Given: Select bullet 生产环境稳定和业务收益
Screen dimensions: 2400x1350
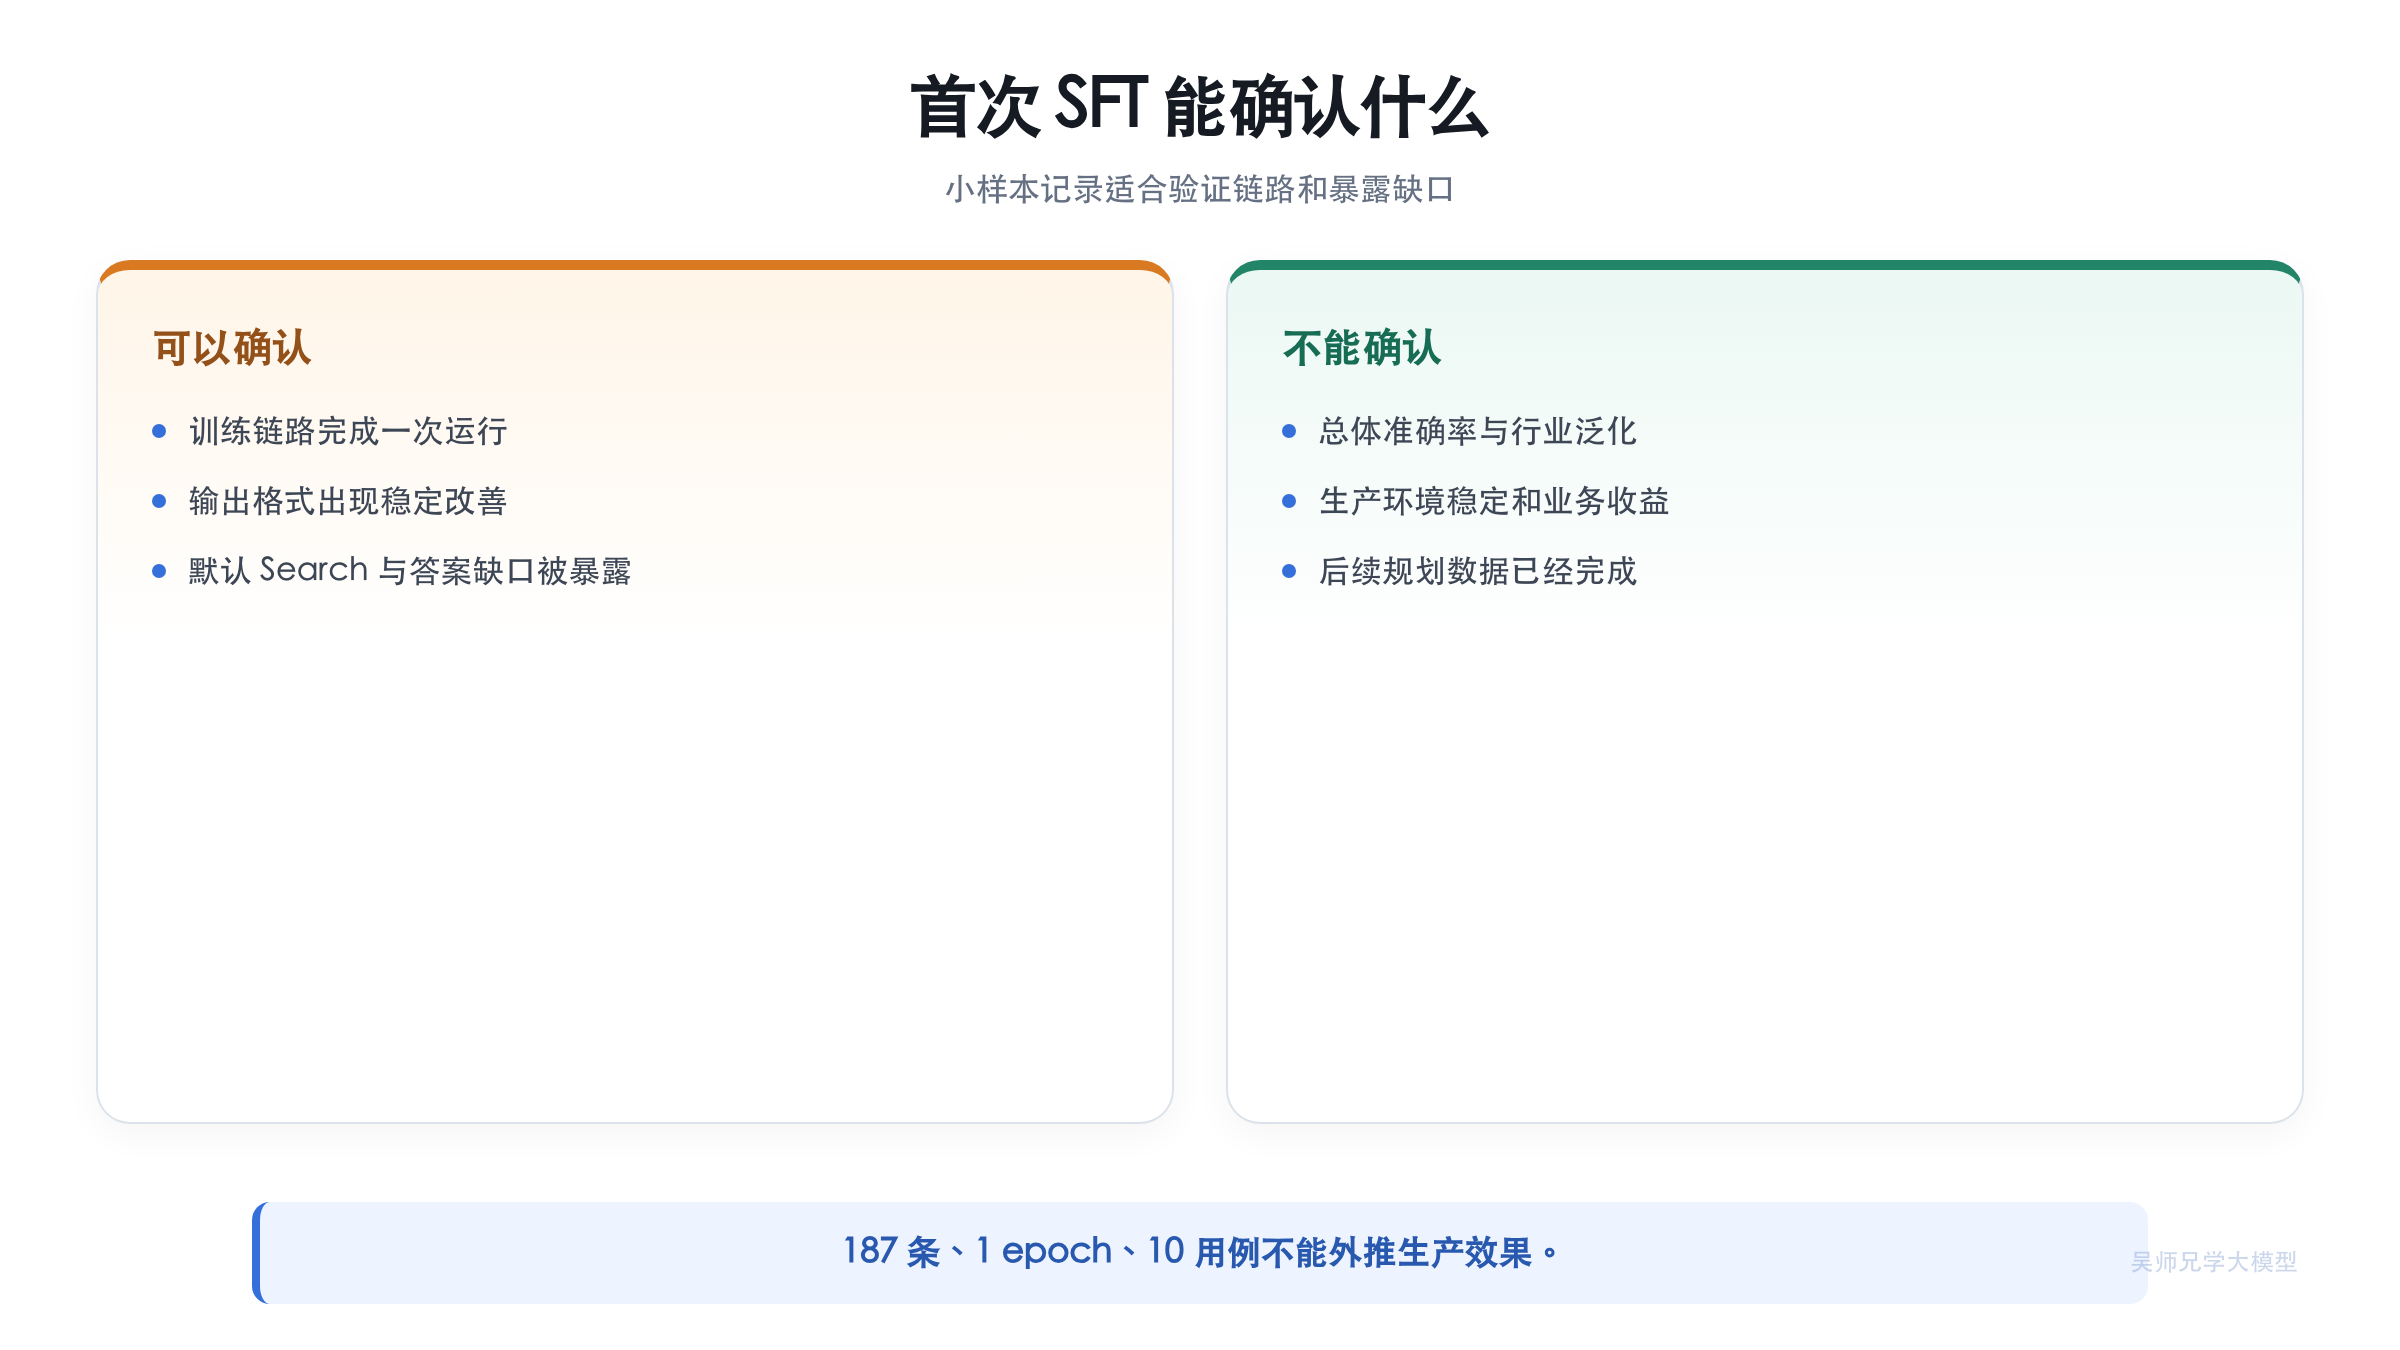Looking at the screenshot, I should 1494,501.
